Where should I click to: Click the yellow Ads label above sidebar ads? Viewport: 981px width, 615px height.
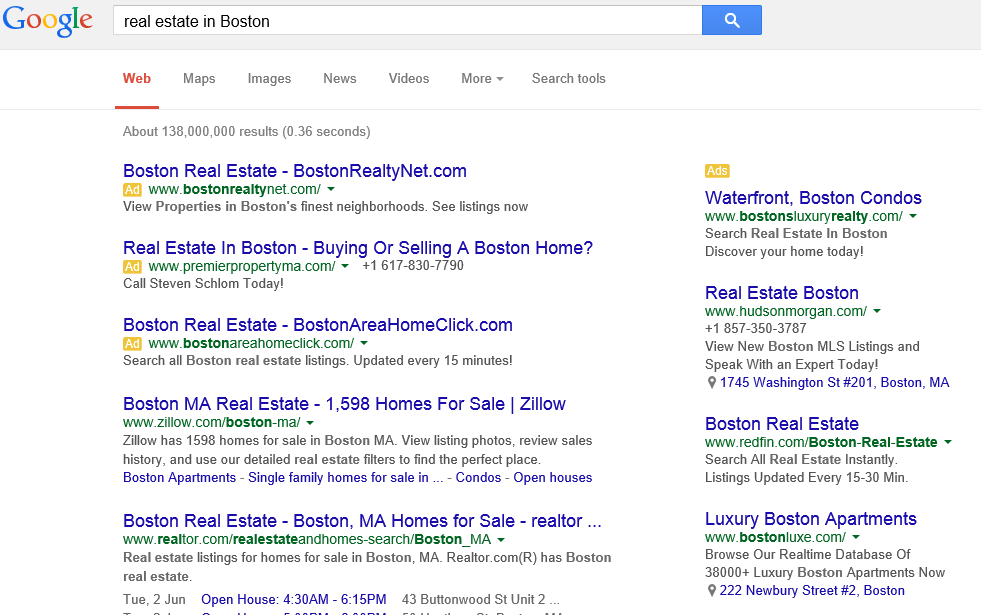(x=717, y=171)
